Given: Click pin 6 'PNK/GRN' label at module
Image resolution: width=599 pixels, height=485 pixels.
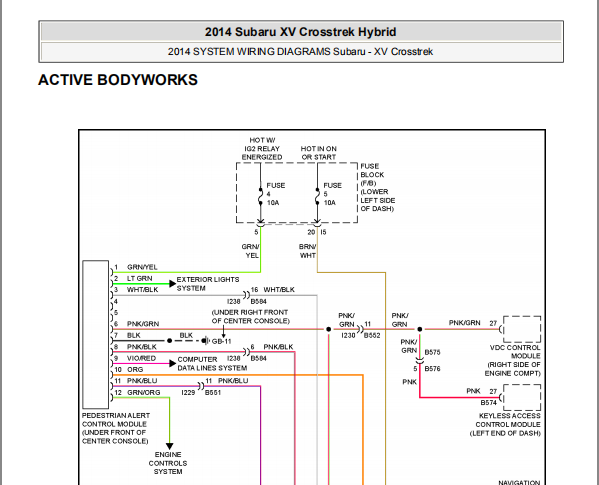Looking at the screenshot, I should point(143,324).
